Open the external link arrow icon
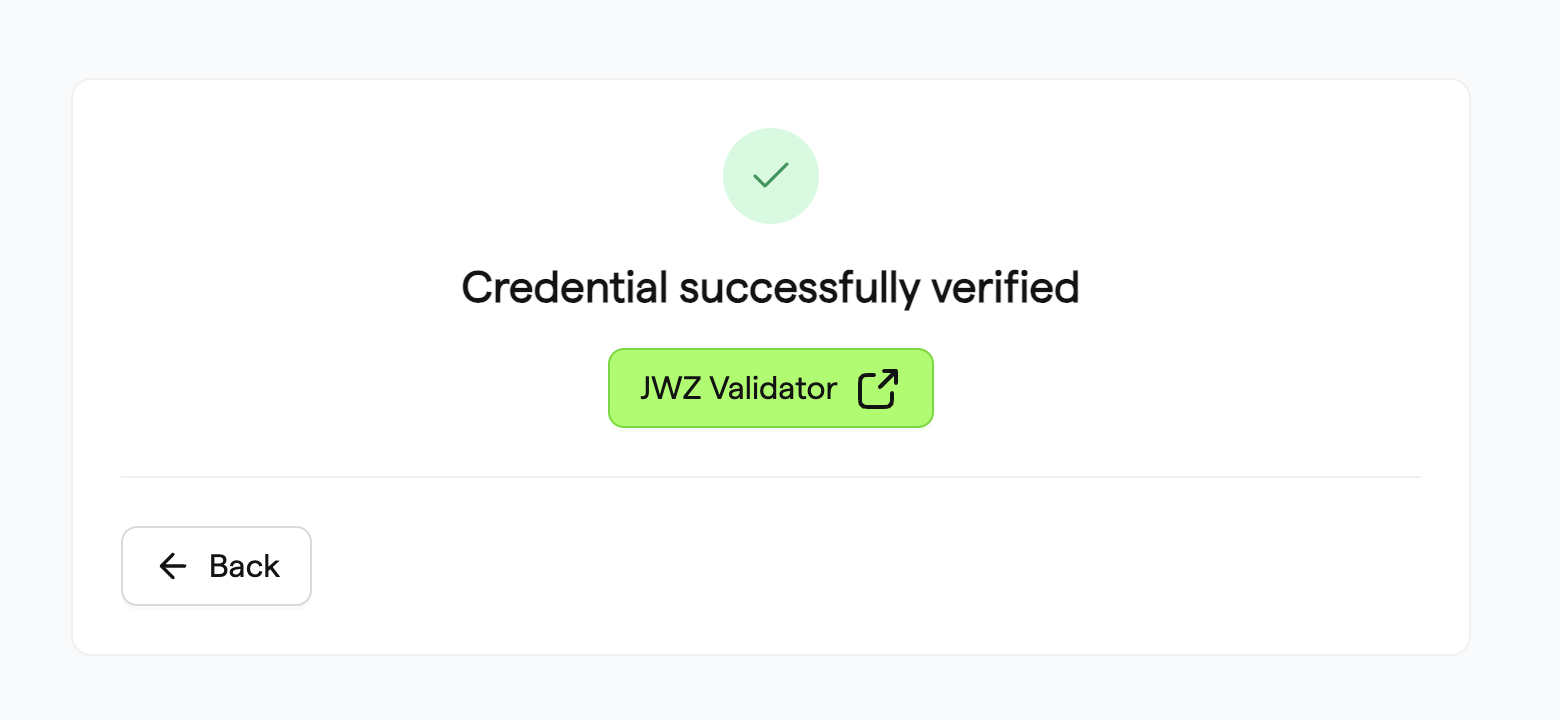 click(x=878, y=388)
